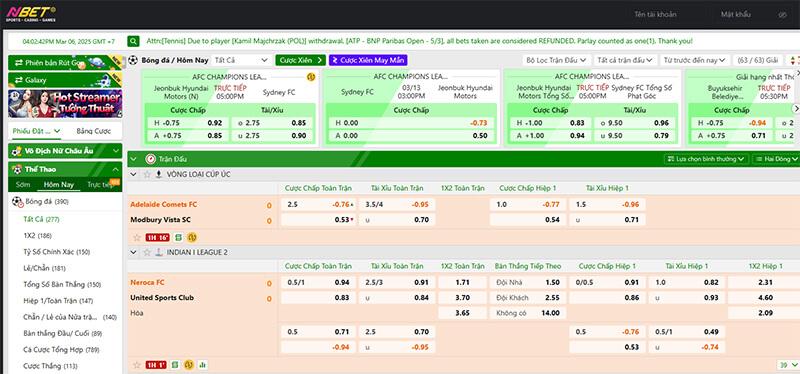Select the Bảng Cược tab

(x=93, y=131)
